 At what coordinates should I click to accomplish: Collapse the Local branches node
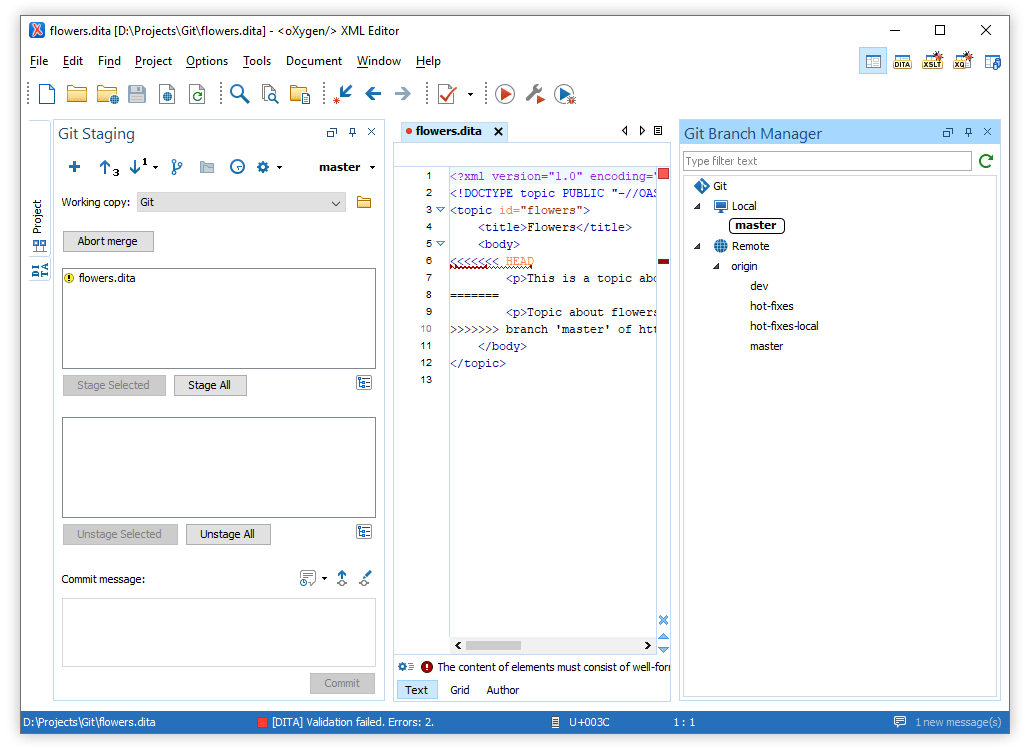pyautogui.click(x=698, y=206)
